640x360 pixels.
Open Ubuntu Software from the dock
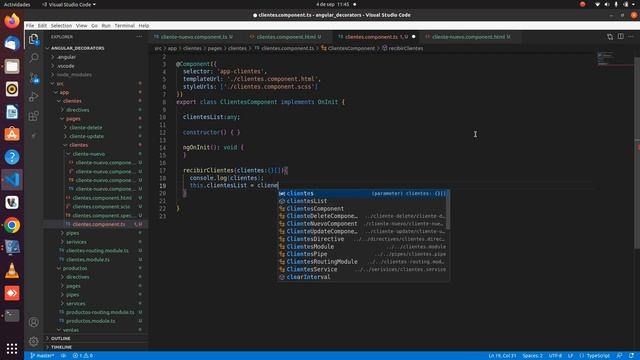click(12, 134)
